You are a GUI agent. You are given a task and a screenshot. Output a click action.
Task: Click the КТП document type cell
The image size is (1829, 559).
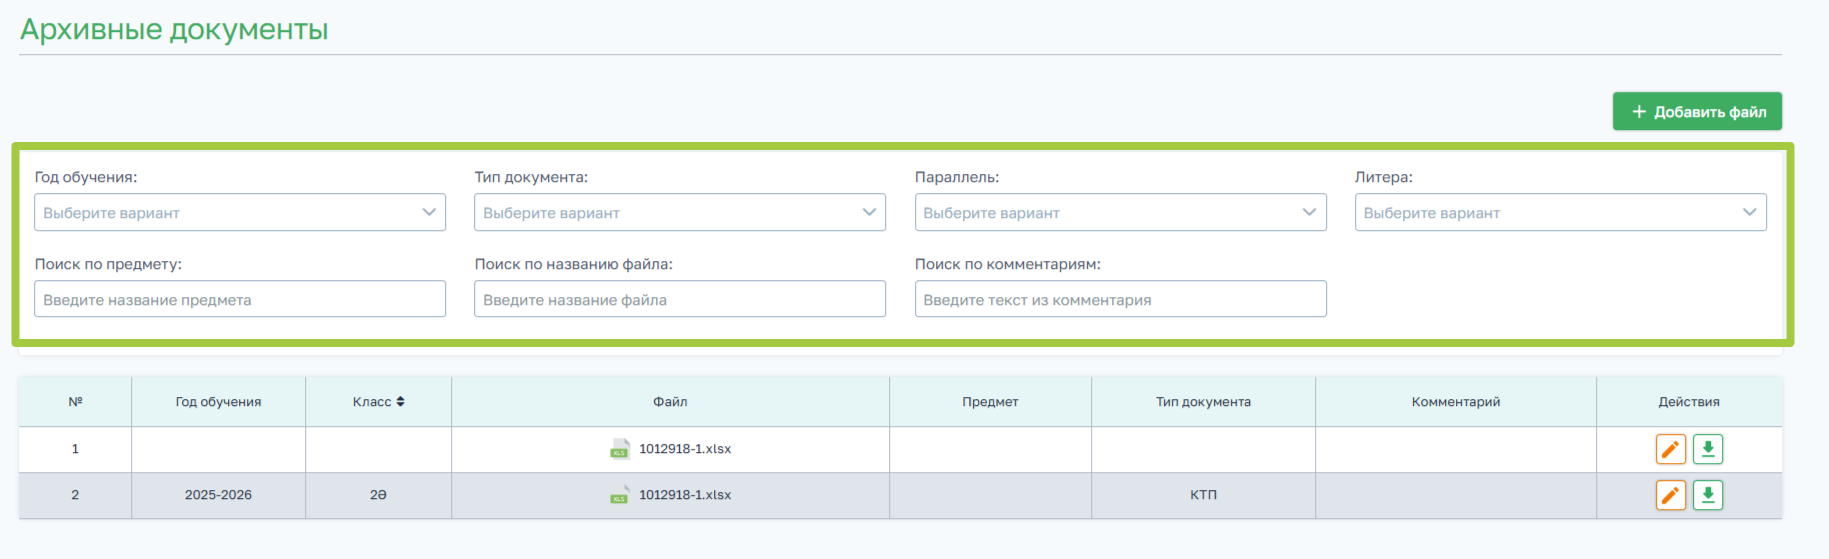point(1203,495)
